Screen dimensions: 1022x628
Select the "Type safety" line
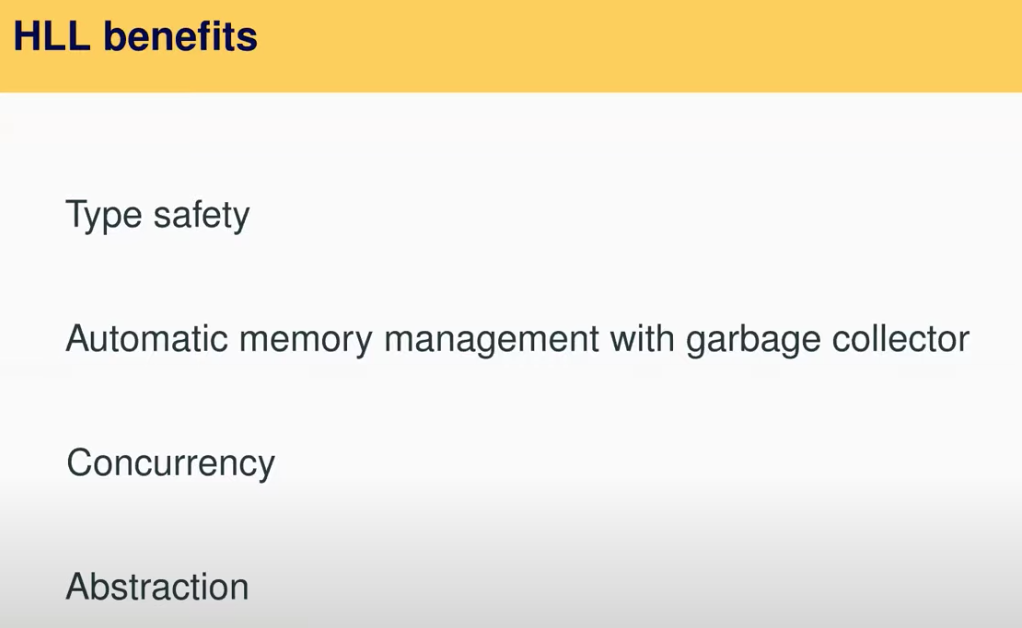pos(157,215)
